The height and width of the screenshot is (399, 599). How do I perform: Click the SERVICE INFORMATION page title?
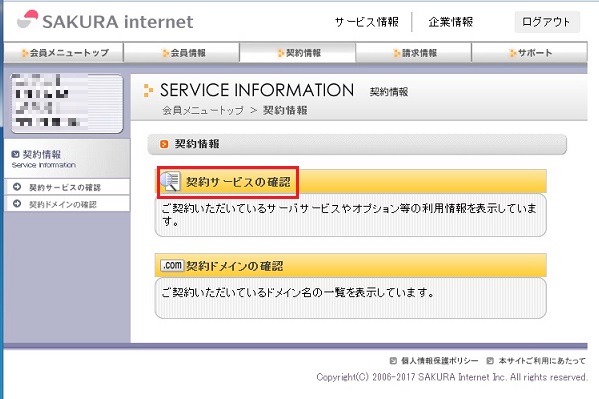257,90
